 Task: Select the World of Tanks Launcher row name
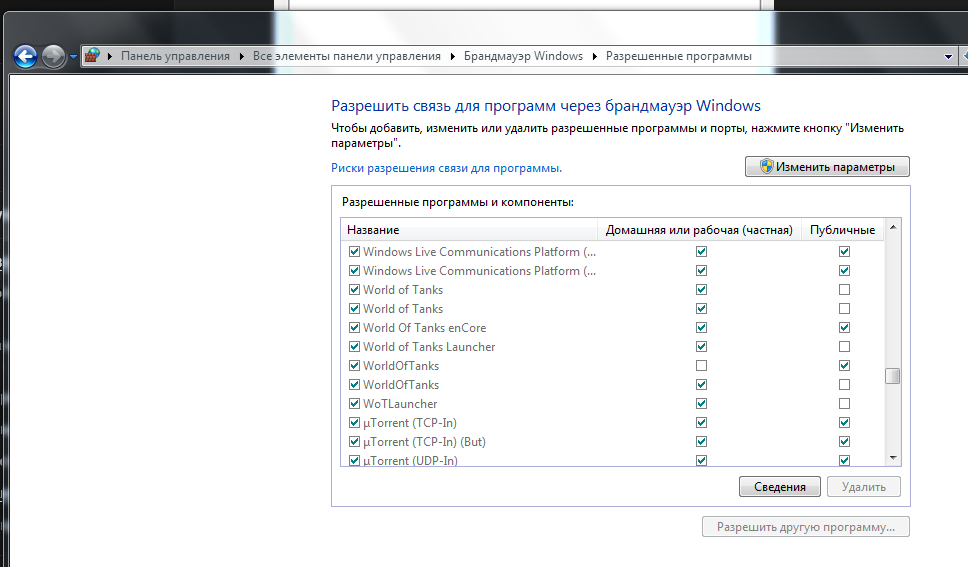[x=429, y=346]
